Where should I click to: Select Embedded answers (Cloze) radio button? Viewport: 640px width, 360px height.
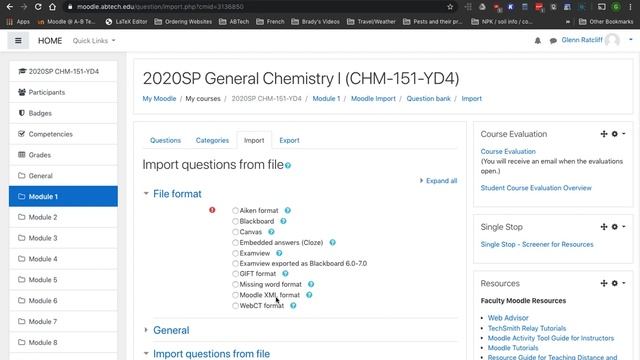tap(235, 242)
